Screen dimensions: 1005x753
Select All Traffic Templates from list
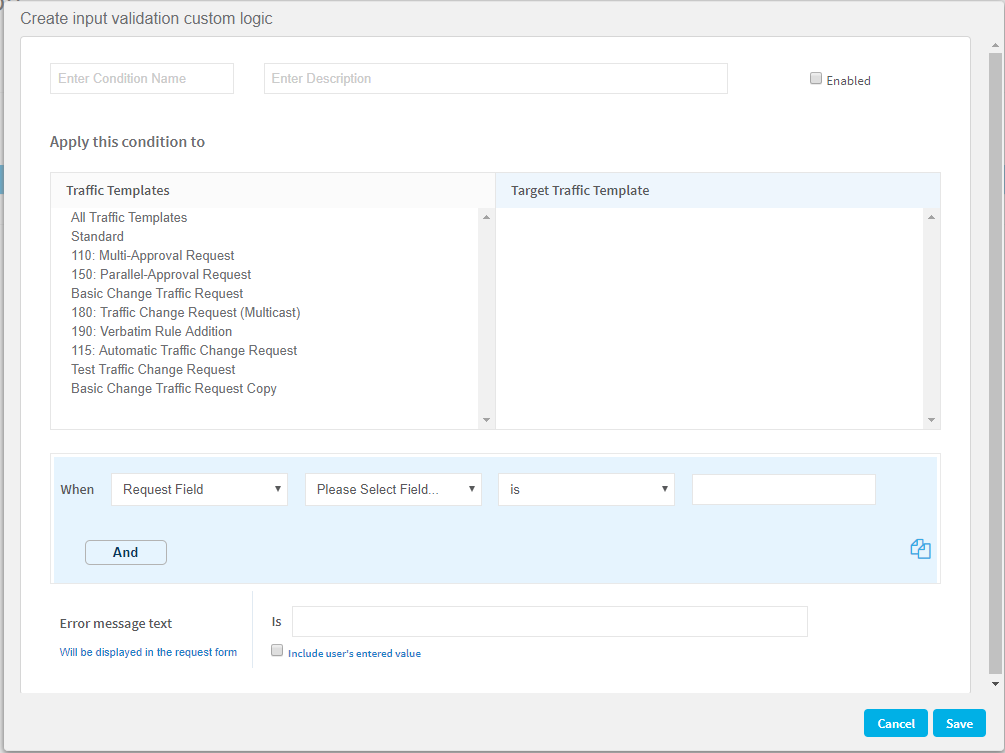tap(129, 217)
